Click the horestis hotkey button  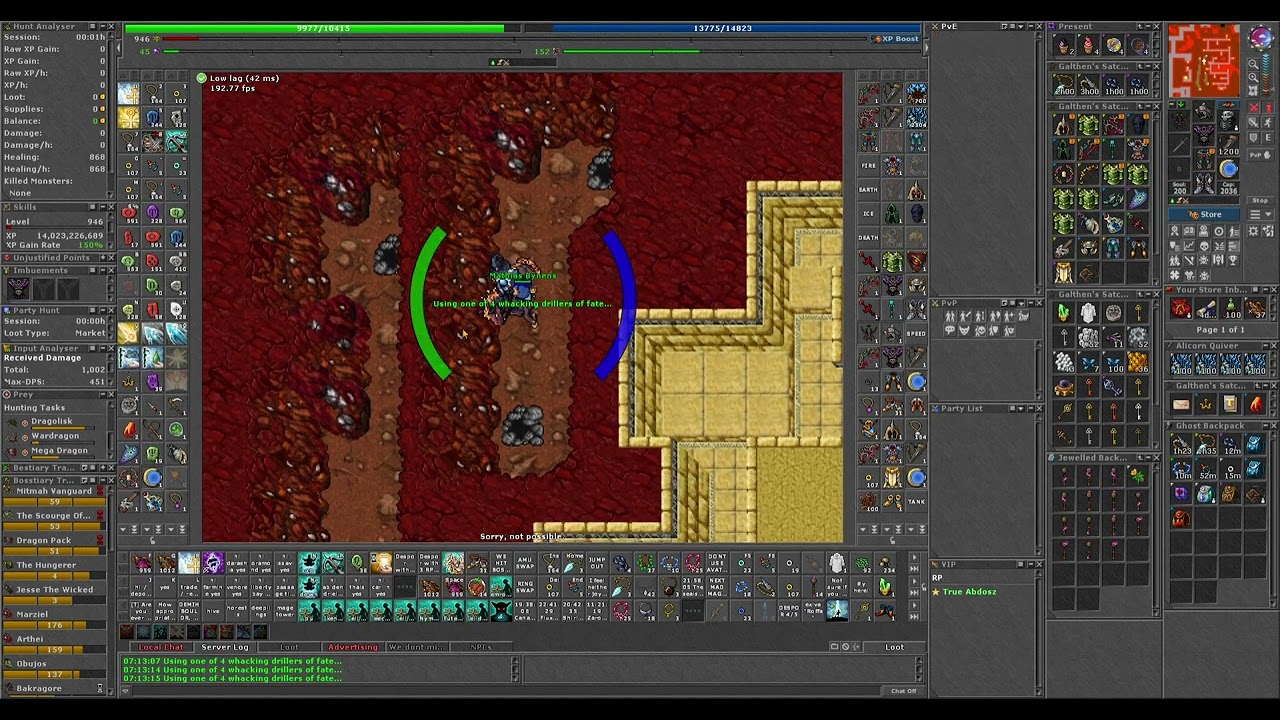coord(237,611)
